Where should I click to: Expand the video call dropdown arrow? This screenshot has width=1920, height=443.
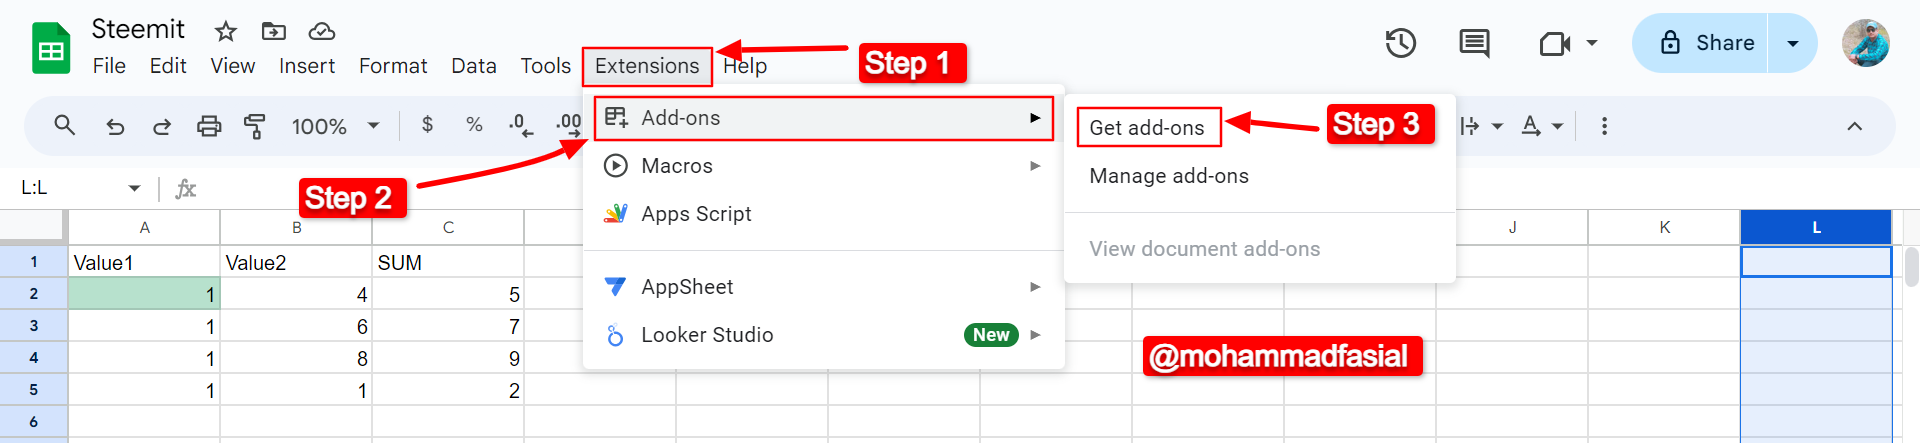[x=1592, y=43]
